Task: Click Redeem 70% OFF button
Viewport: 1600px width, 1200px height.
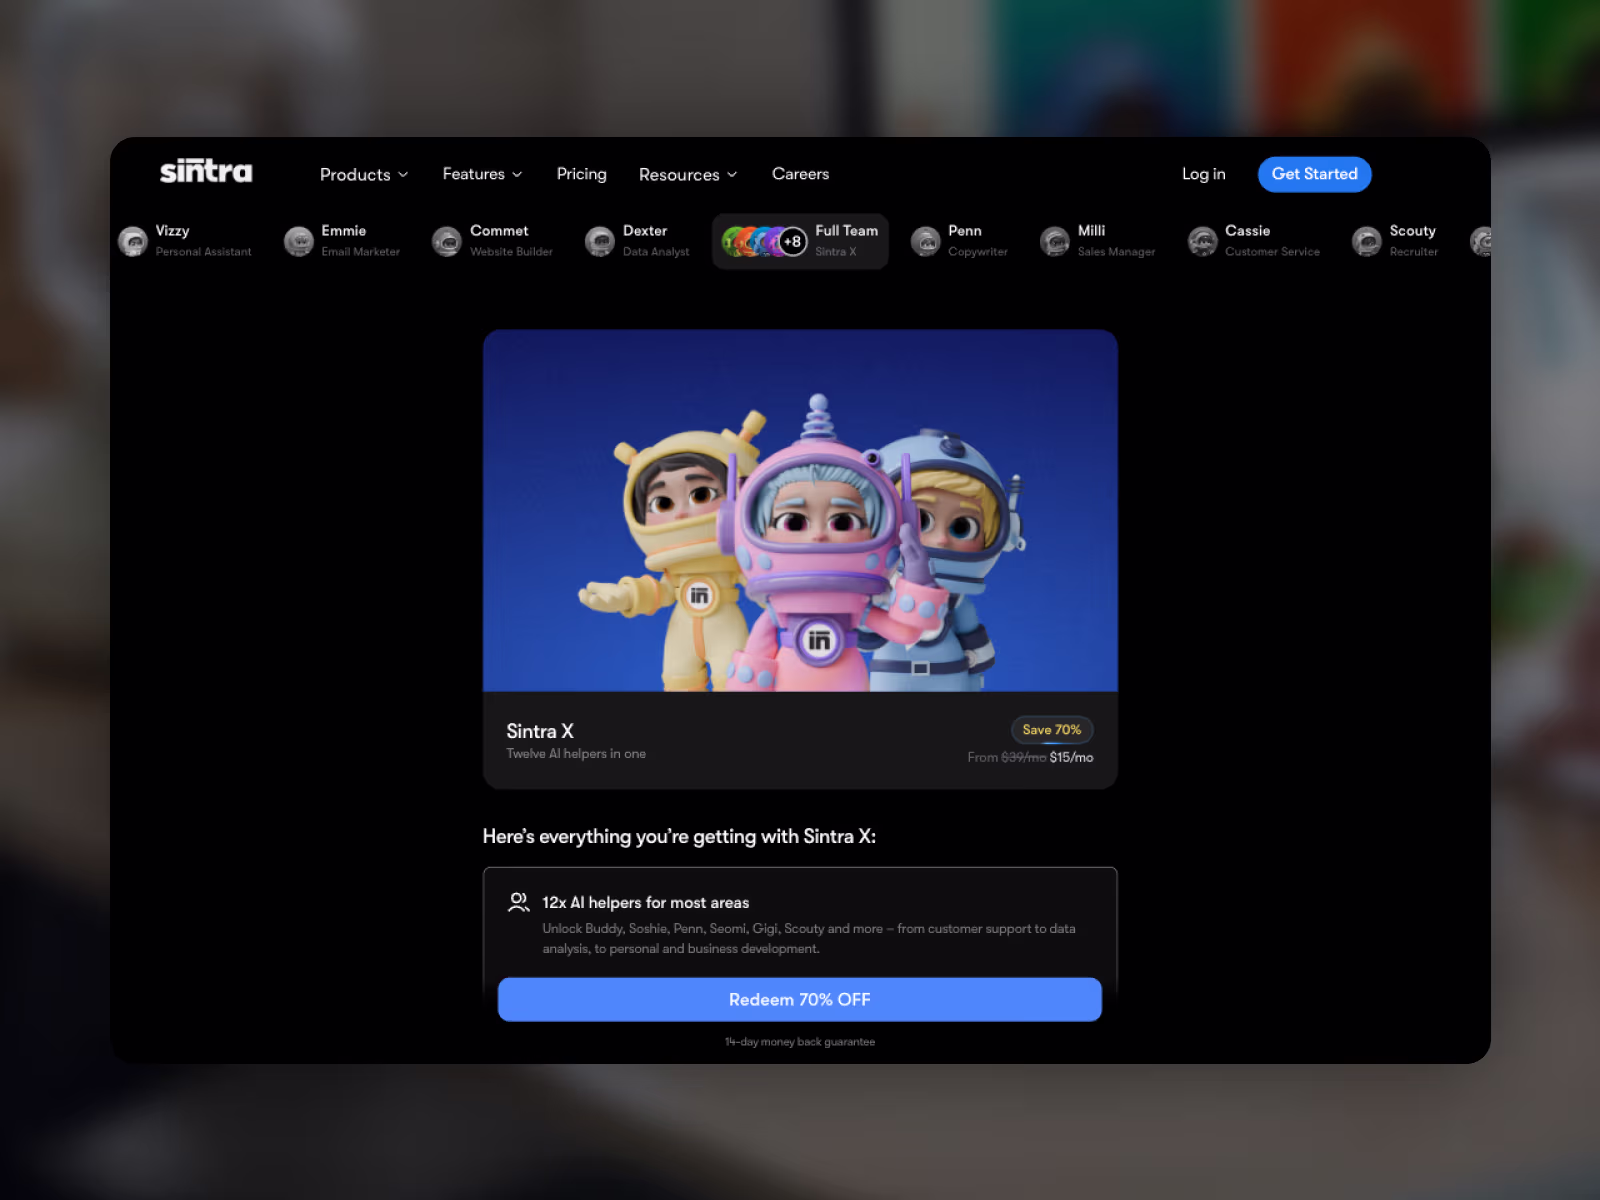Action: click(800, 999)
